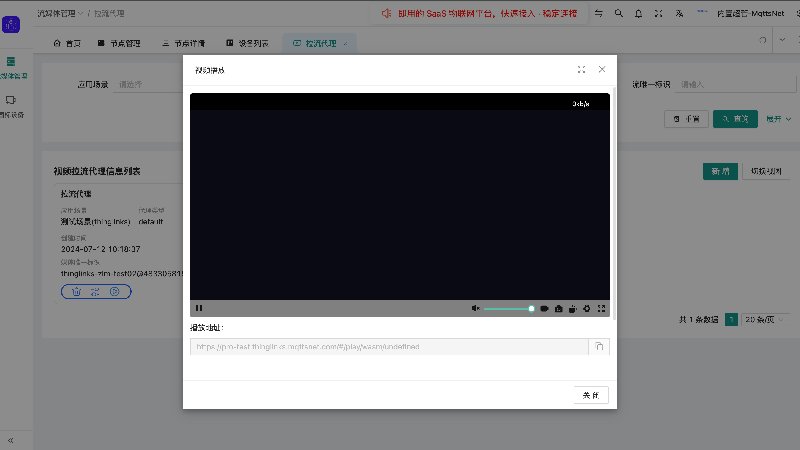Click the red SaaS announcement link
The width and height of the screenshot is (800, 450).
(487, 13)
